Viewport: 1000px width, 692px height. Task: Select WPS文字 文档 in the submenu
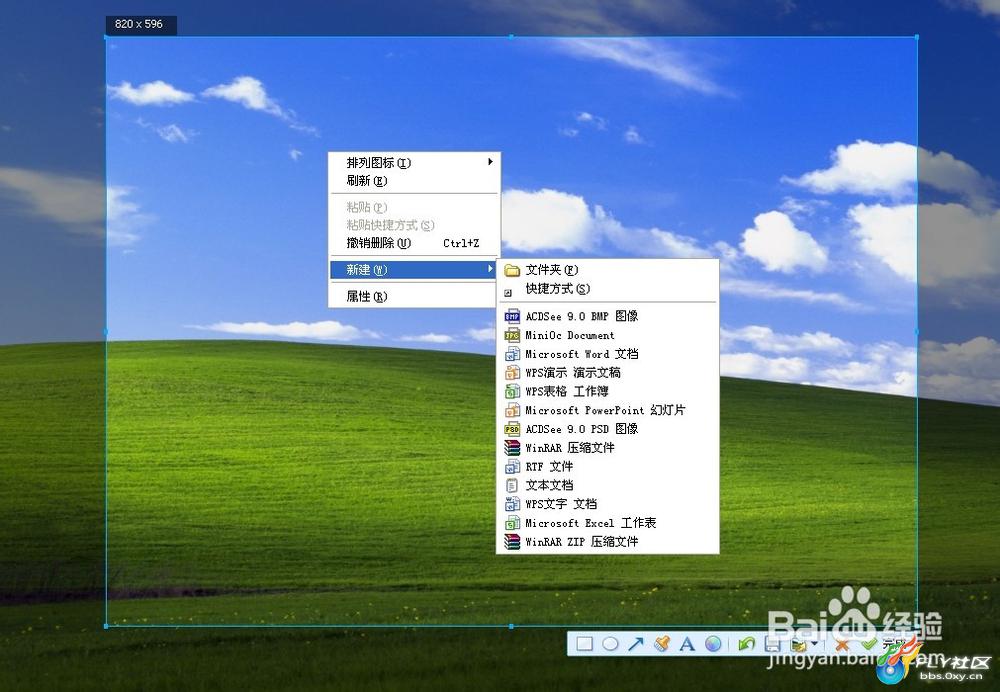[x=608, y=504]
